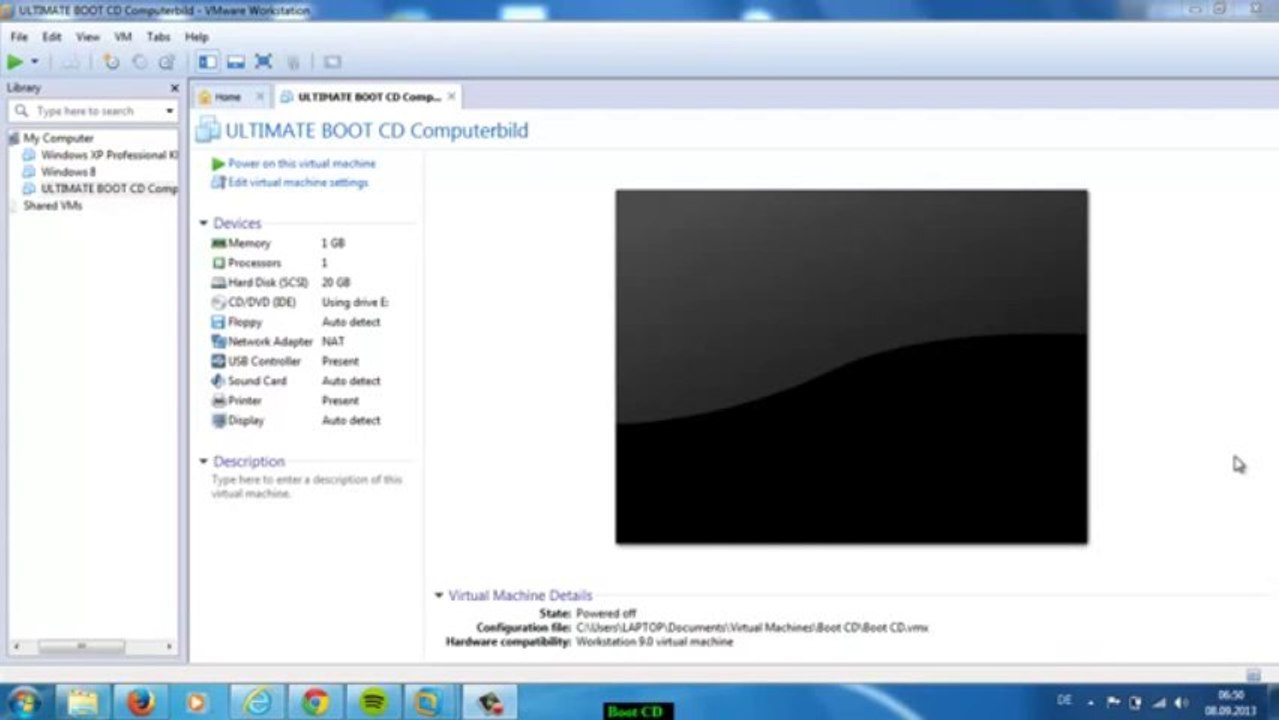1279x720 pixels.
Task: Take a snapshot of this virtual machine
Action: tap(111, 62)
